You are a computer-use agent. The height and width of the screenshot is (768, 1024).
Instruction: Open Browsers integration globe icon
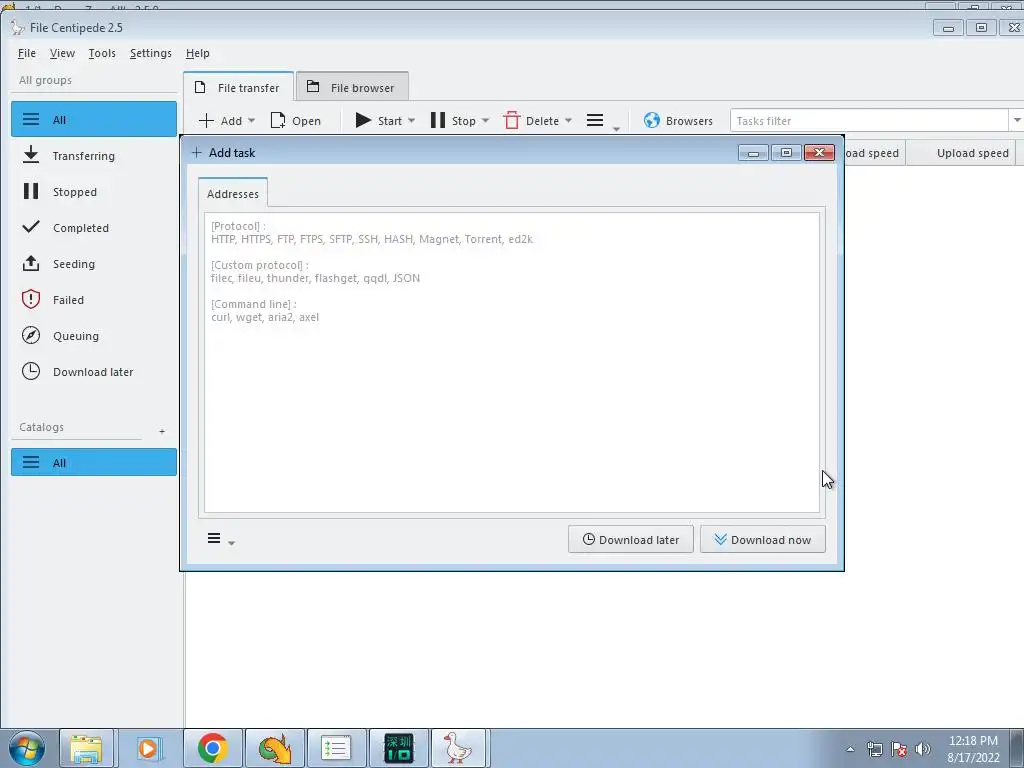click(x=652, y=120)
